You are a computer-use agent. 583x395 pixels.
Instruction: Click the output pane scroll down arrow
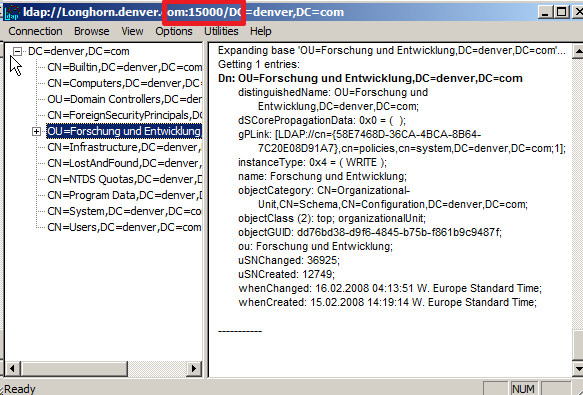pyautogui.click(x=578, y=369)
